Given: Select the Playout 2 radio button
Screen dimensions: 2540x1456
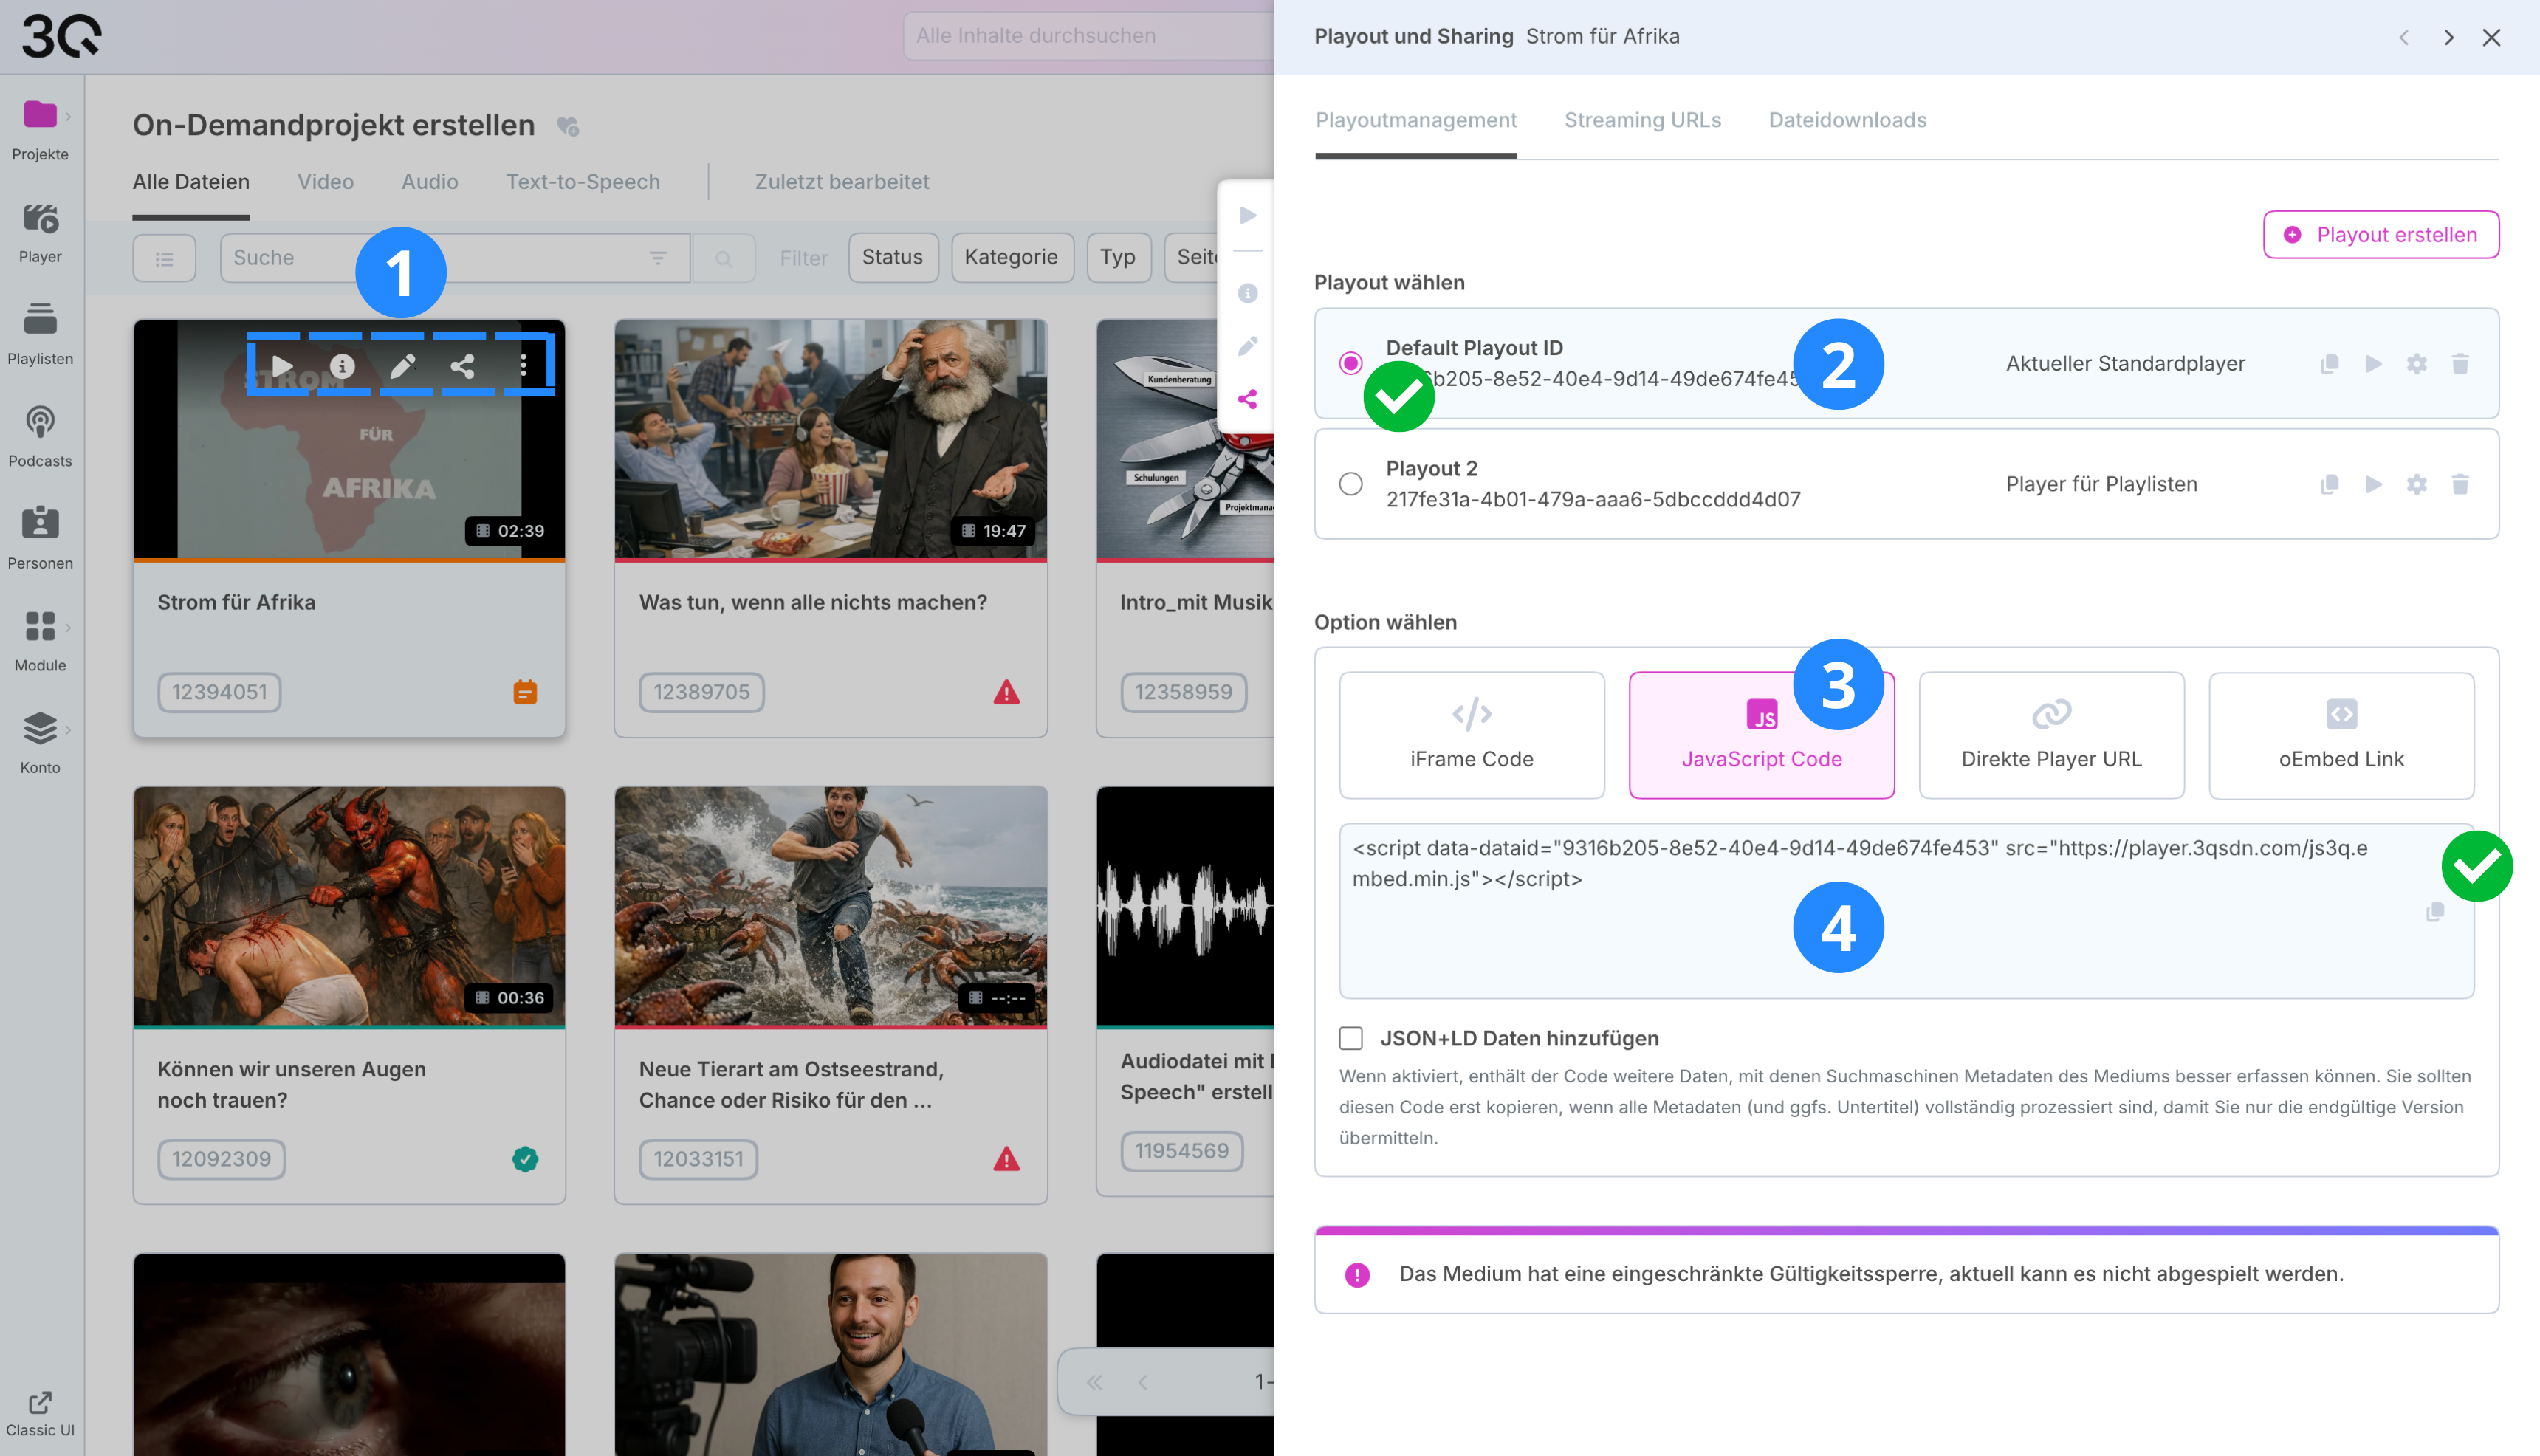Looking at the screenshot, I should [1351, 484].
